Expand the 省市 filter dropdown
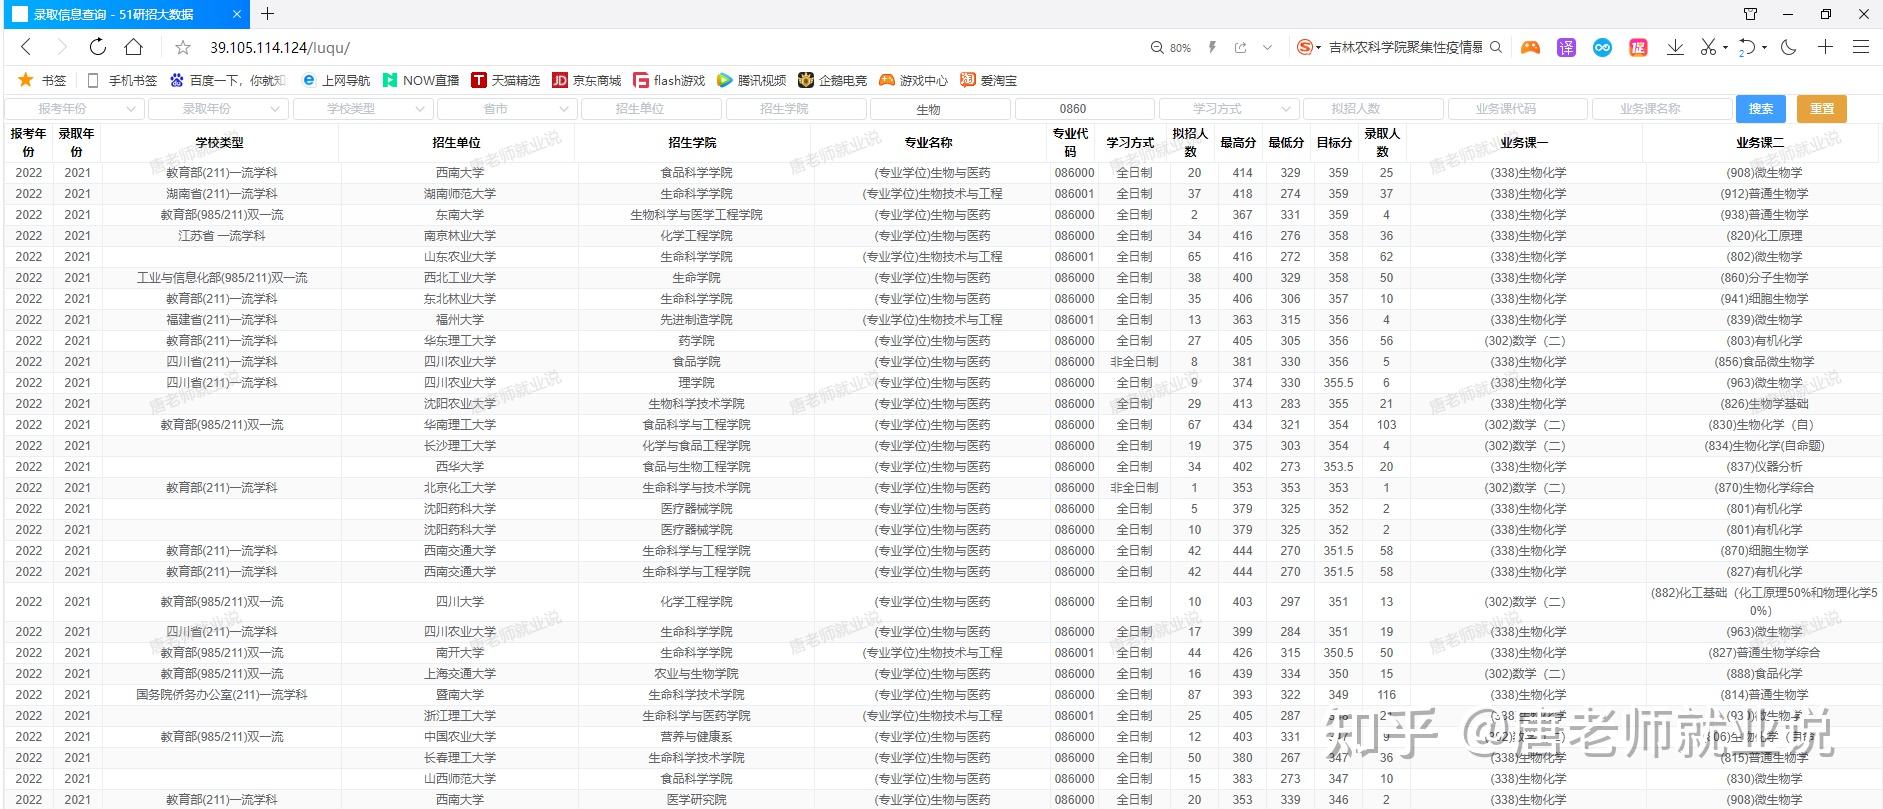1883x809 pixels. point(507,109)
